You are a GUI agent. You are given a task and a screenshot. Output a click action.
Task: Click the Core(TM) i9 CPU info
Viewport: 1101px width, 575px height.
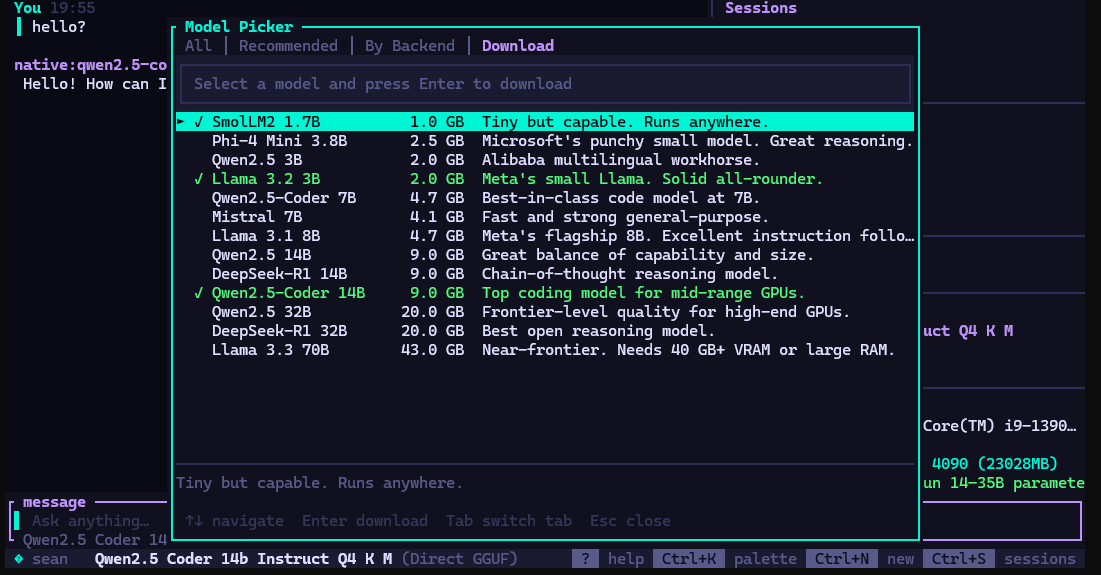point(999,425)
